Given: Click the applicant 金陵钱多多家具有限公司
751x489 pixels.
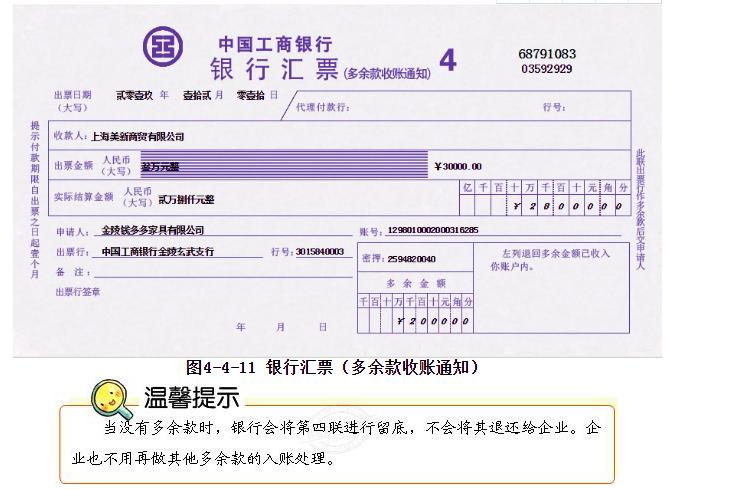Looking at the screenshot, I should tap(153, 230).
